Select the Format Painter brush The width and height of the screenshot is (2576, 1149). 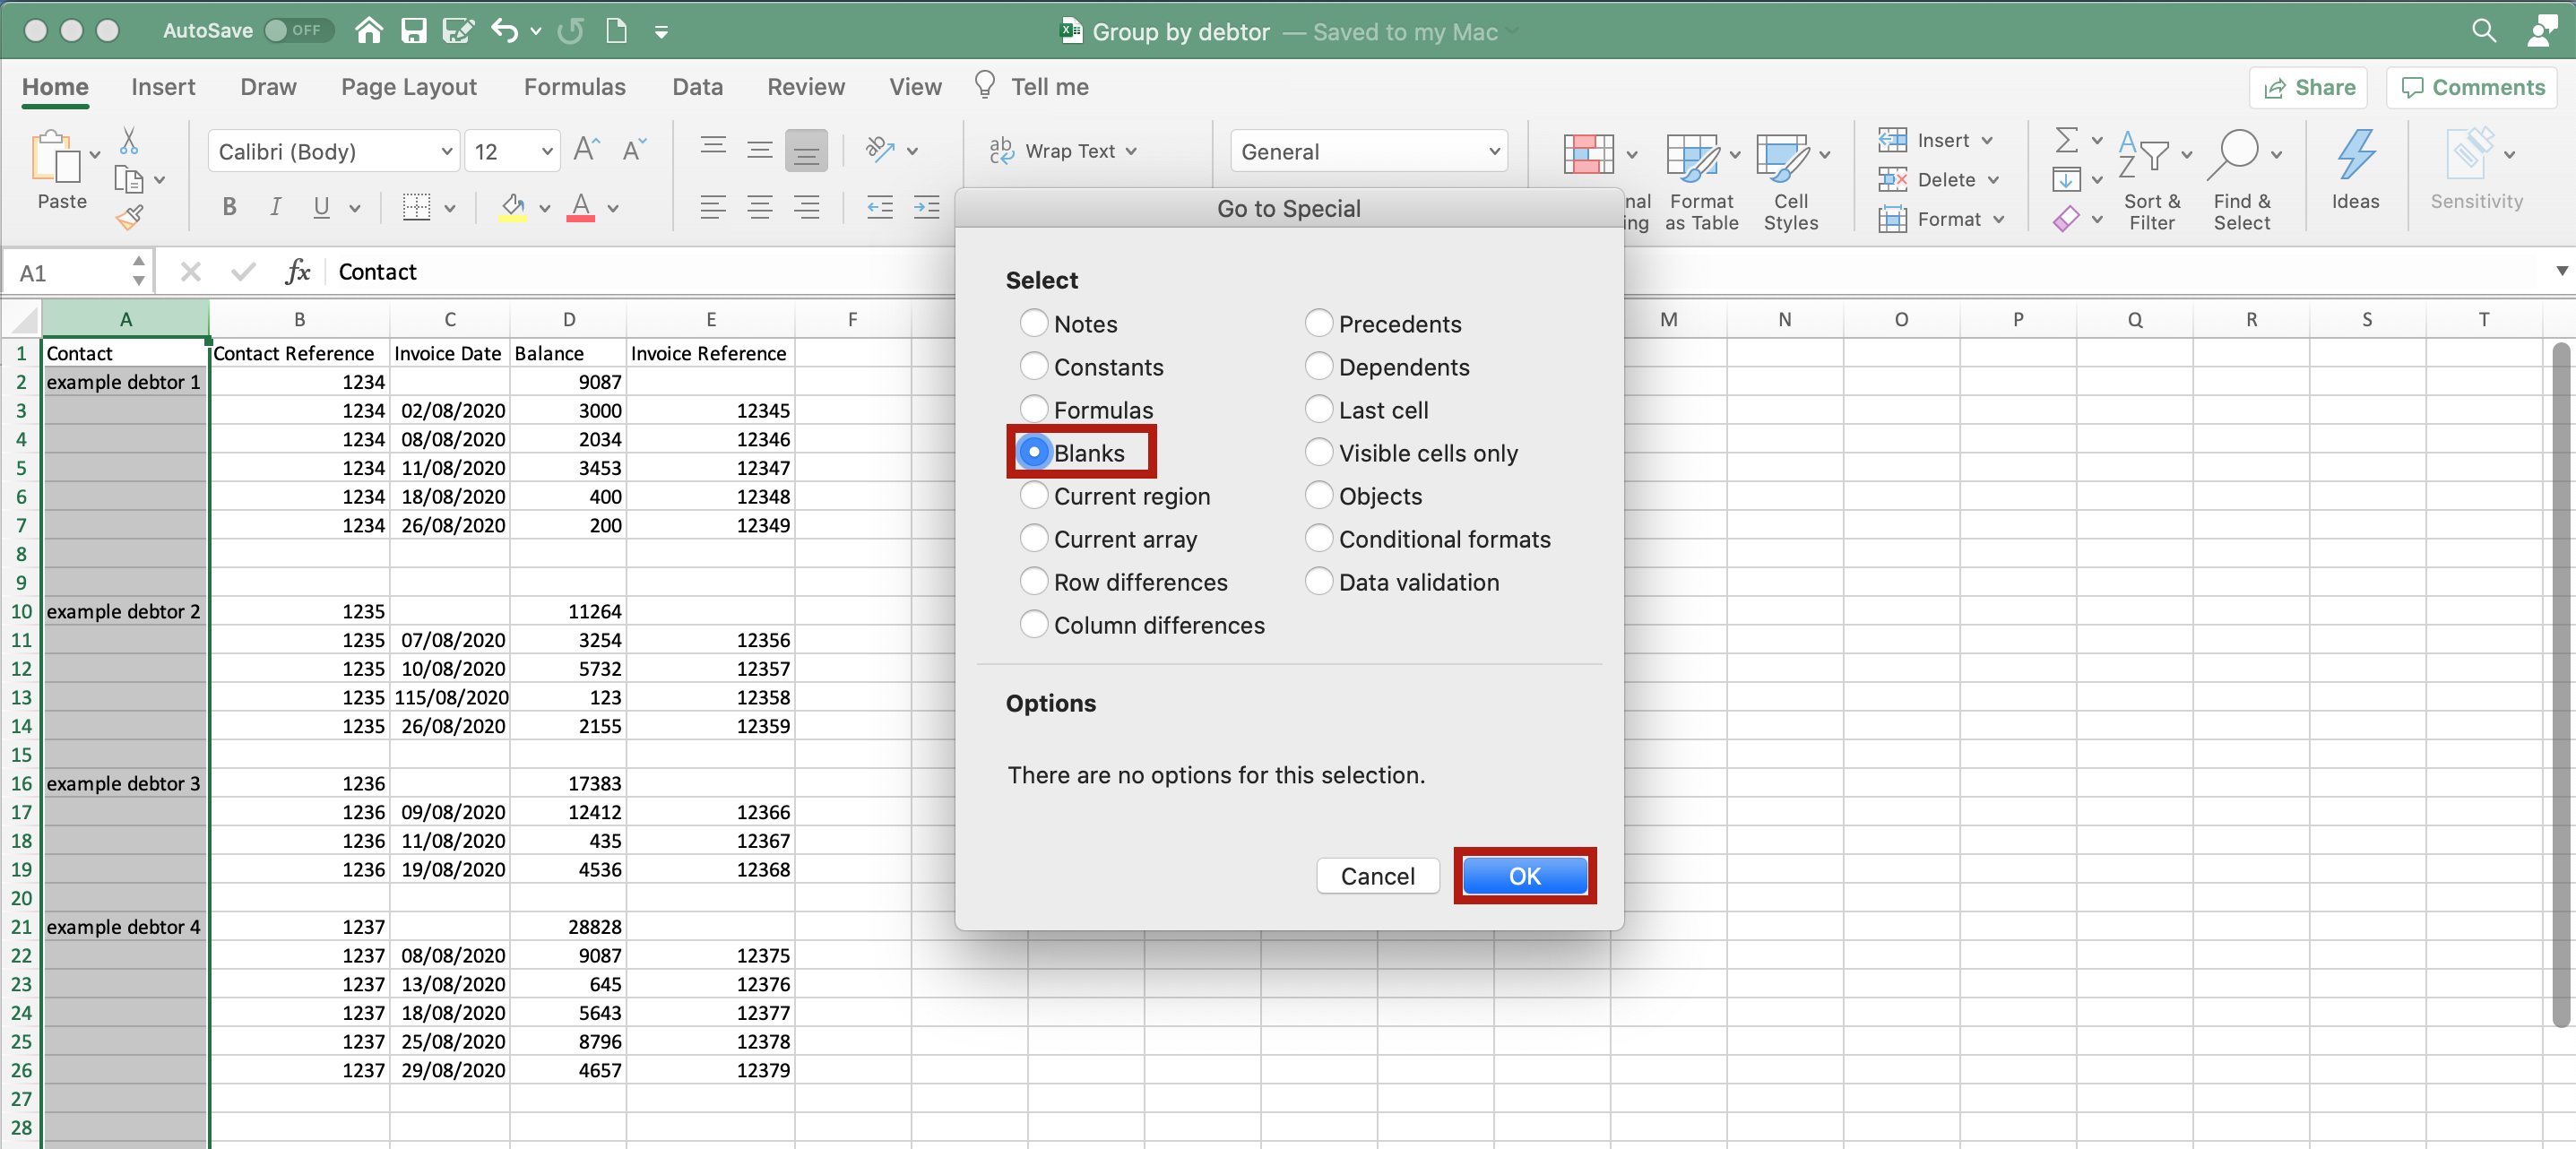coord(129,216)
